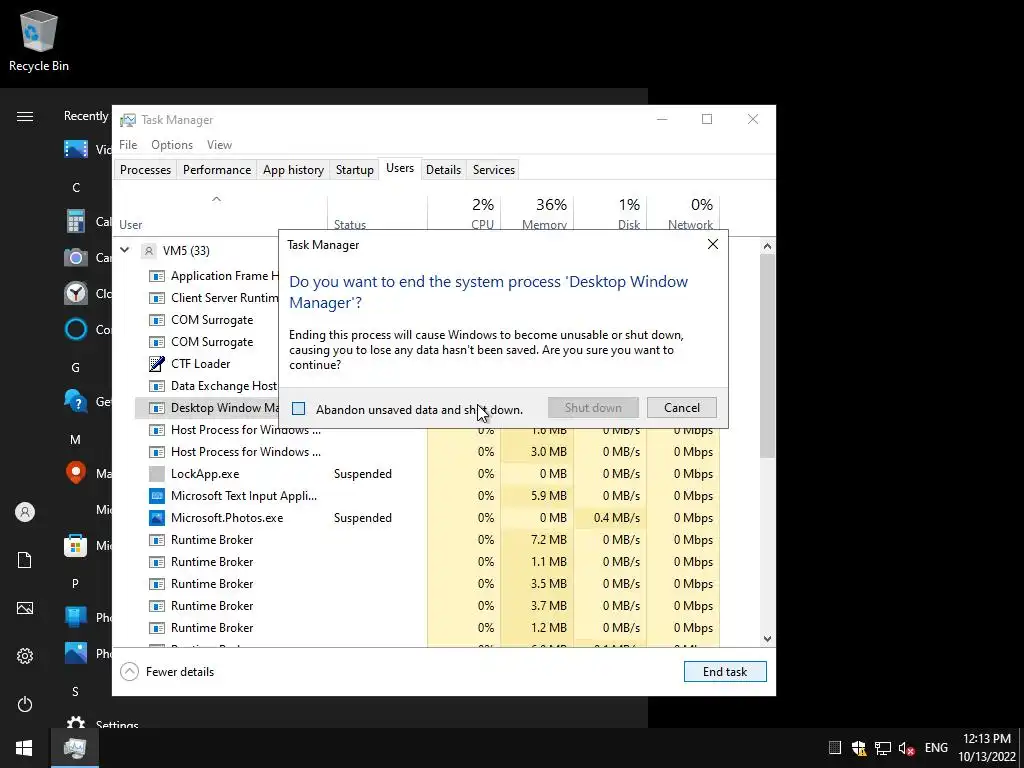
Task: Click the Power icon in Start sidebar
Action: tap(25, 704)
